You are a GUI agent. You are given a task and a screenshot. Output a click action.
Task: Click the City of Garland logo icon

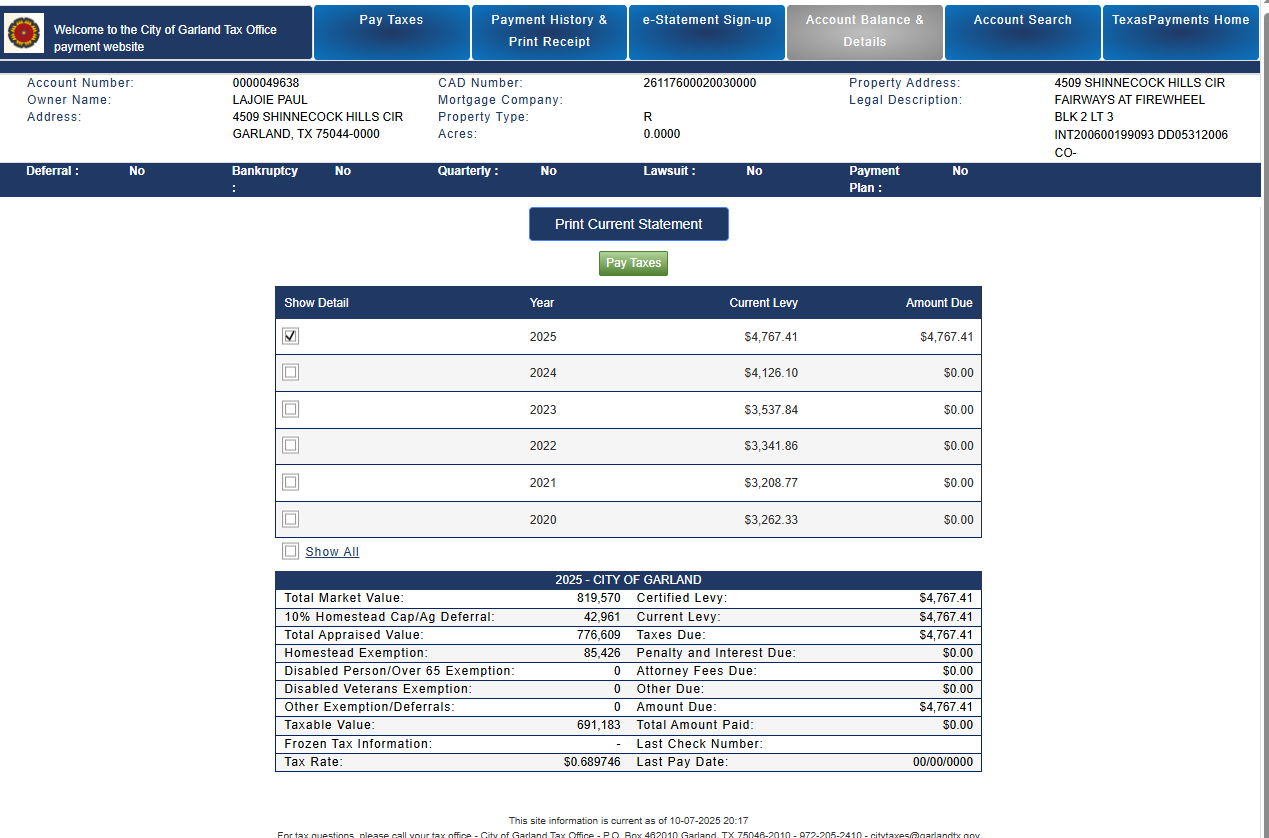click(24, 33)
